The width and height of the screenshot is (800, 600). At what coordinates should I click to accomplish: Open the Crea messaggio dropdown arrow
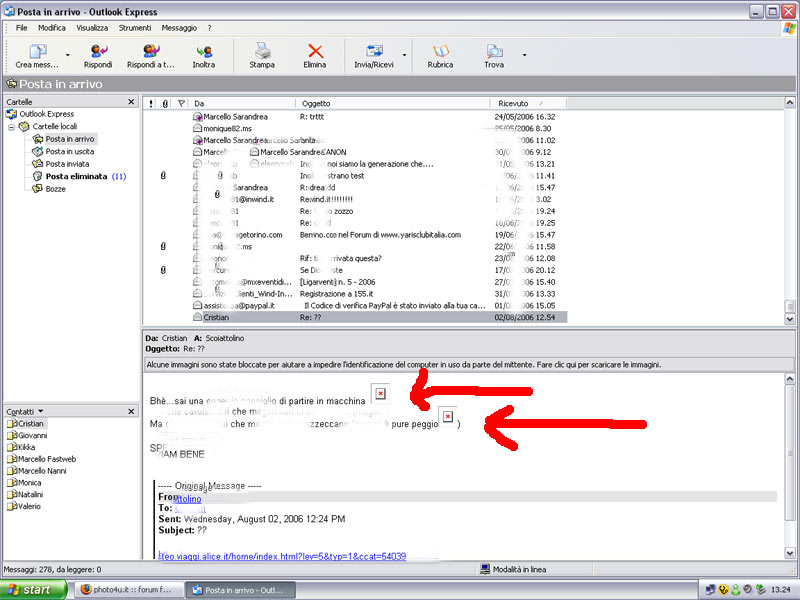coord(67,55)
